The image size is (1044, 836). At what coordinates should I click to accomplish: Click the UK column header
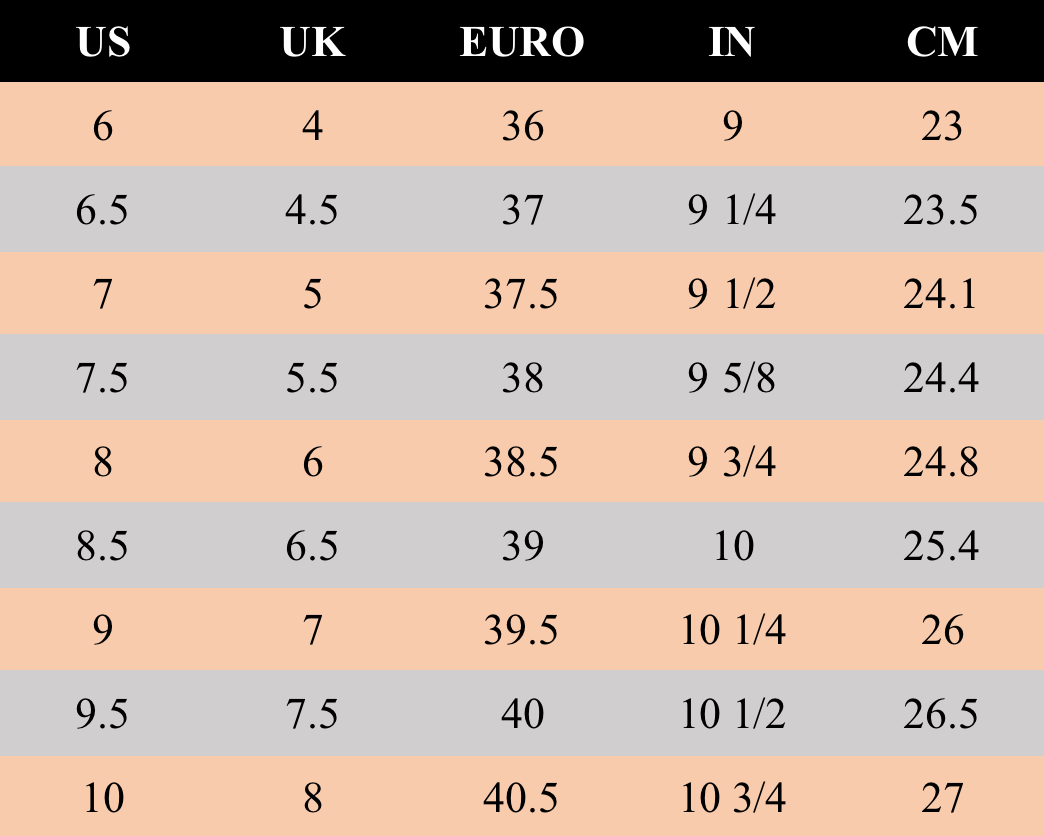coord(313,42)
